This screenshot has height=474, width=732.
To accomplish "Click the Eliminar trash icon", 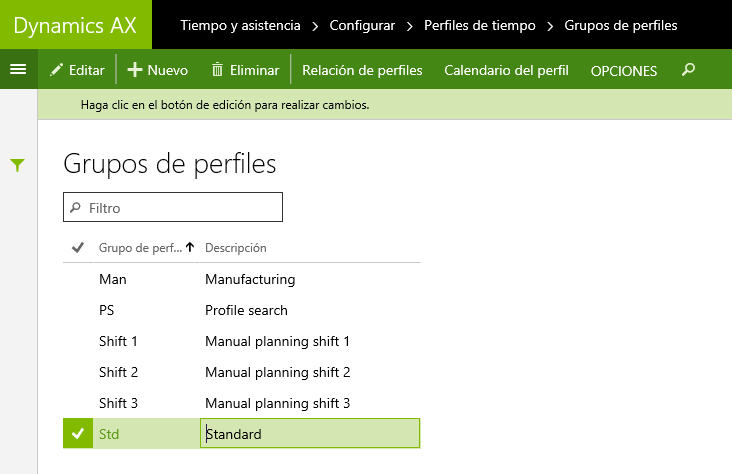I will click(217, 70).
